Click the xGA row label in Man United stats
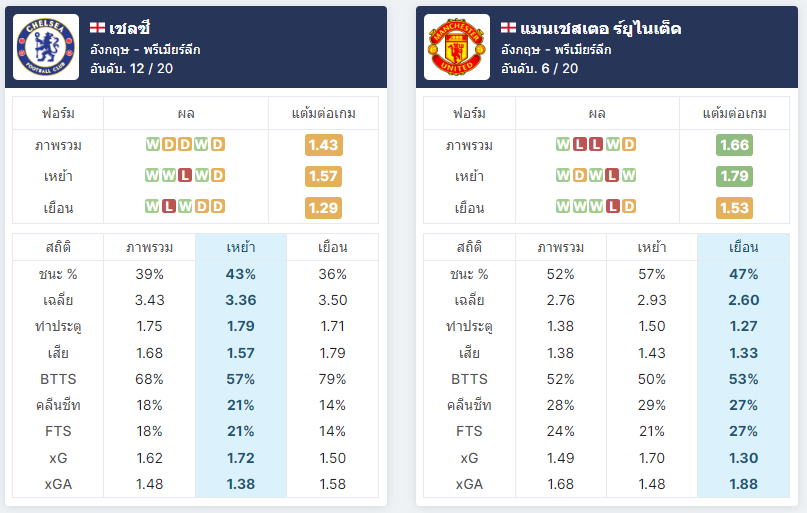Image resolution: width=807 pixels, height=513 pixels. 469,484
